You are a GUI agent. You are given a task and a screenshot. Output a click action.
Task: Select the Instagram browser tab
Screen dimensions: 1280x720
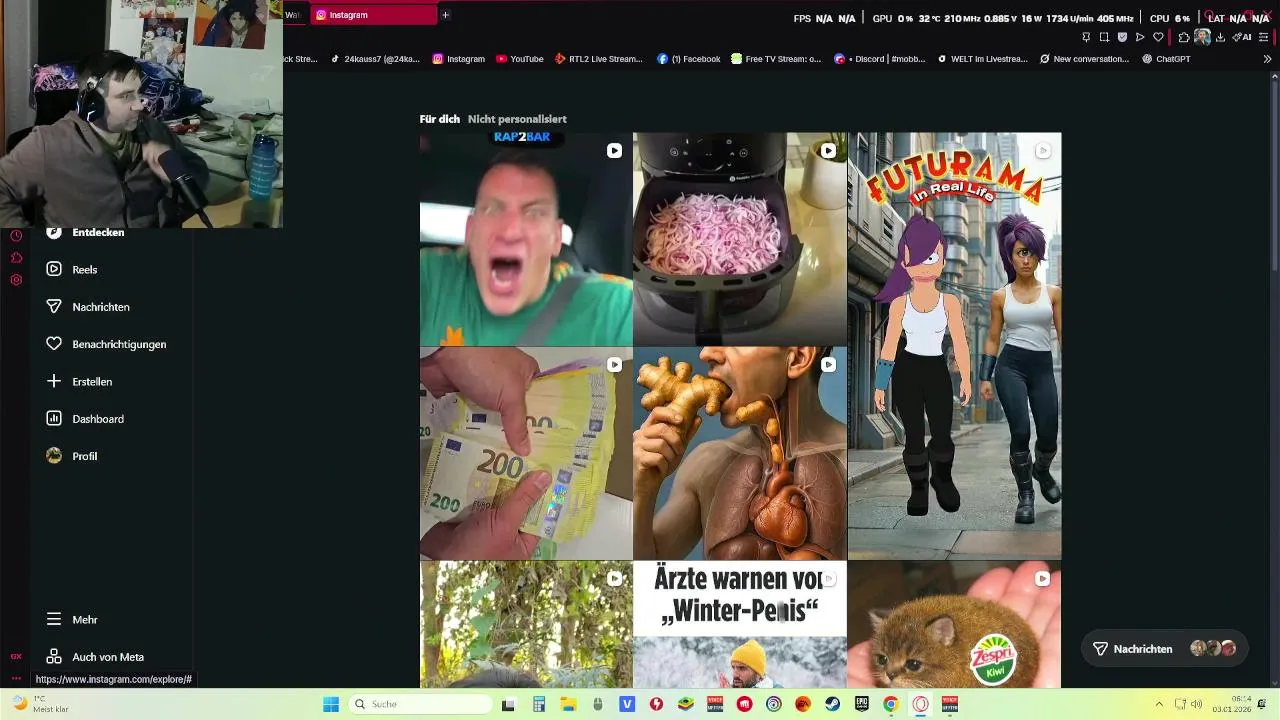[373, 15]
